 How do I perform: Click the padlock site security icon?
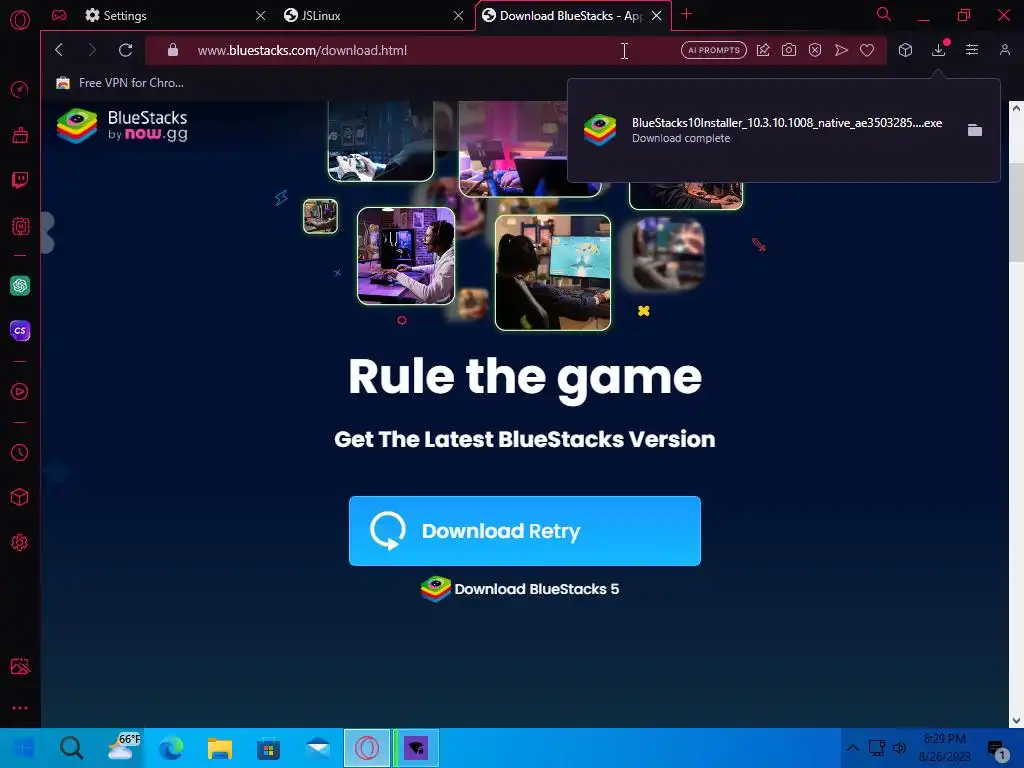[172, 50]
